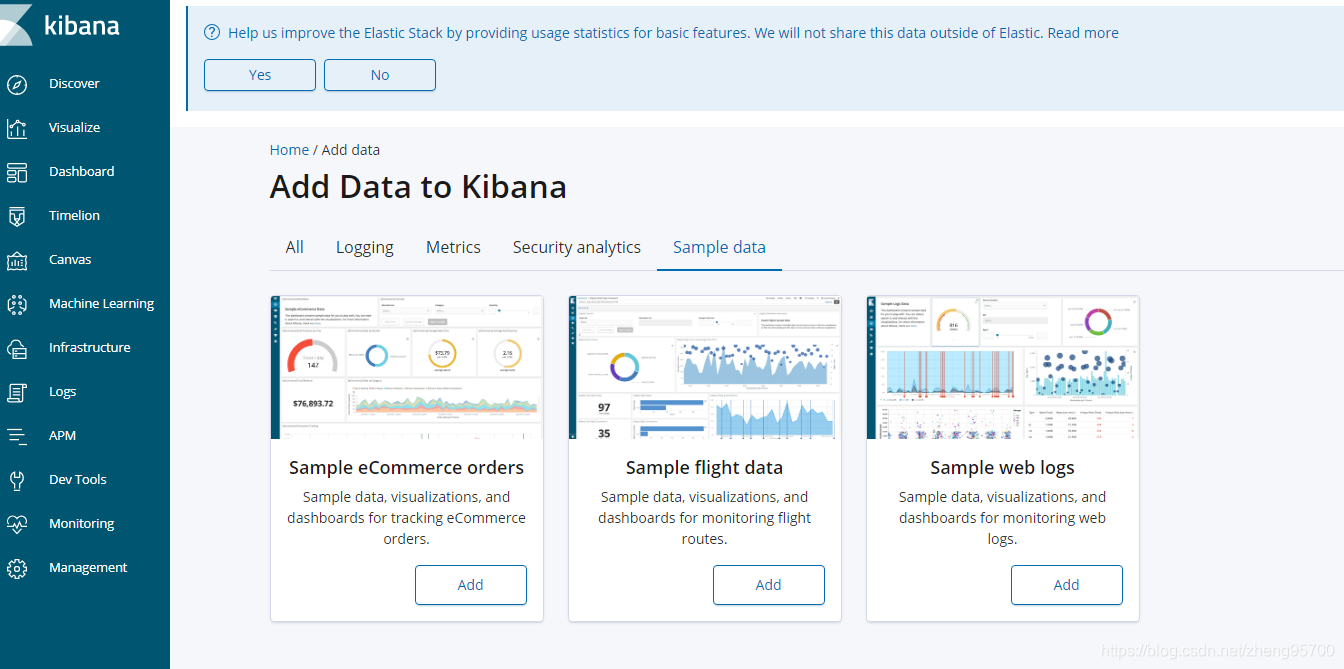Select the Timelion icon
Viewport: 1344px width, 669px height.
pyautogui.click(x=17, y=216)
